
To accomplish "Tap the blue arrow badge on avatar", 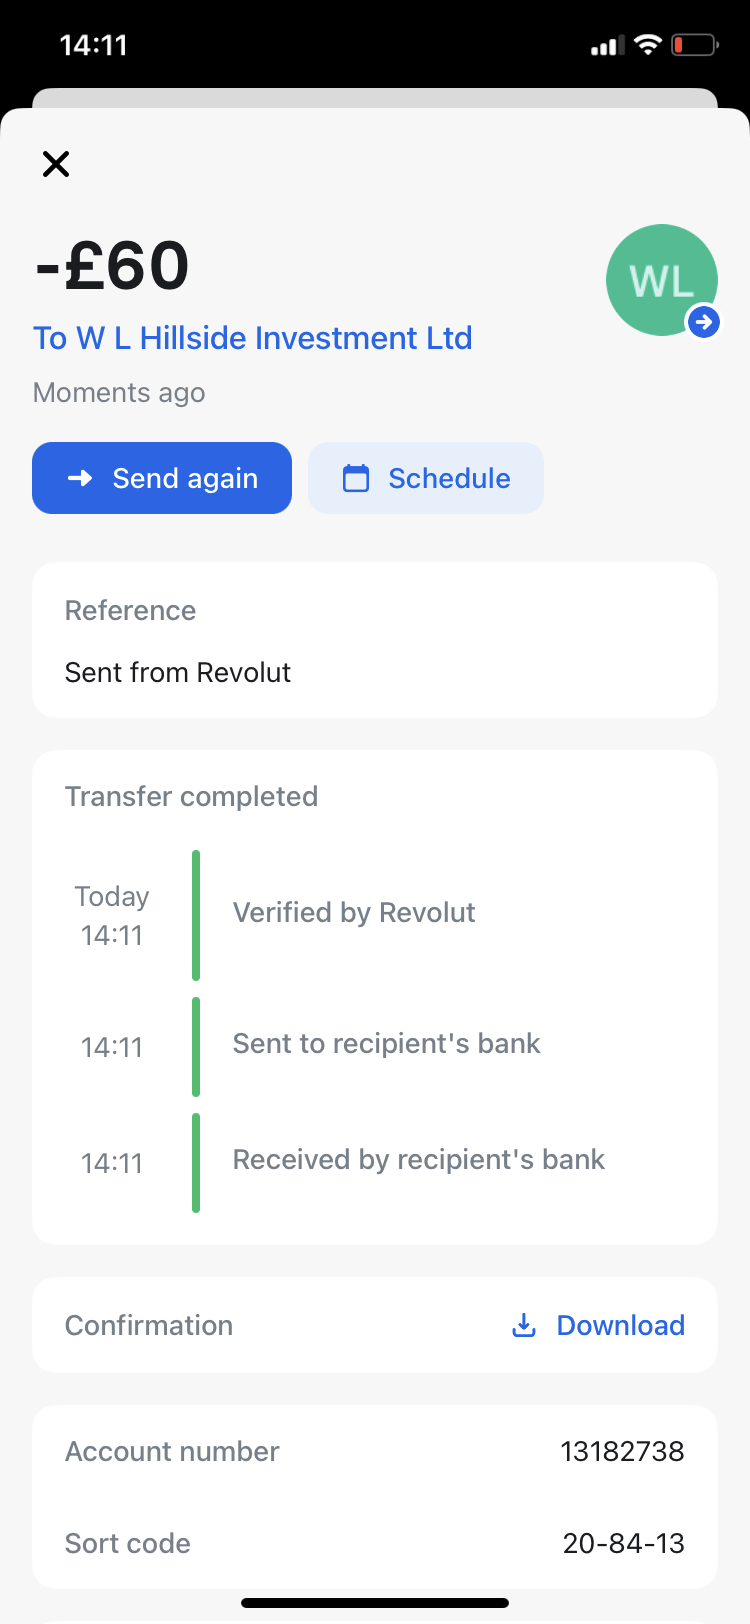I will click(x=704, y=322).
